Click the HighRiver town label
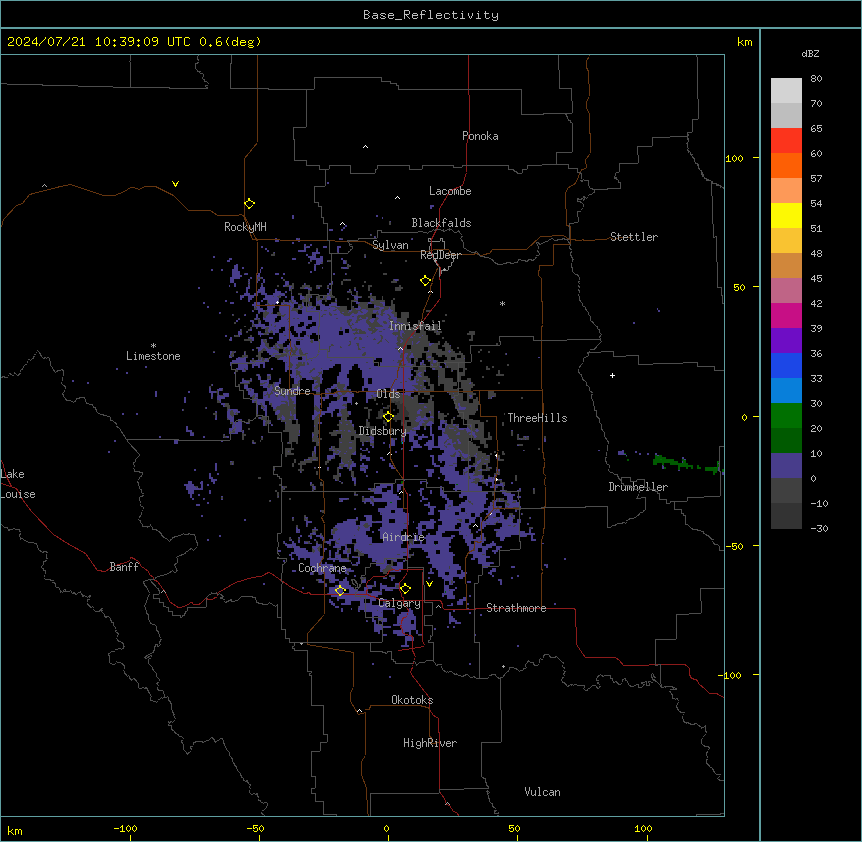 coord(430,743)
